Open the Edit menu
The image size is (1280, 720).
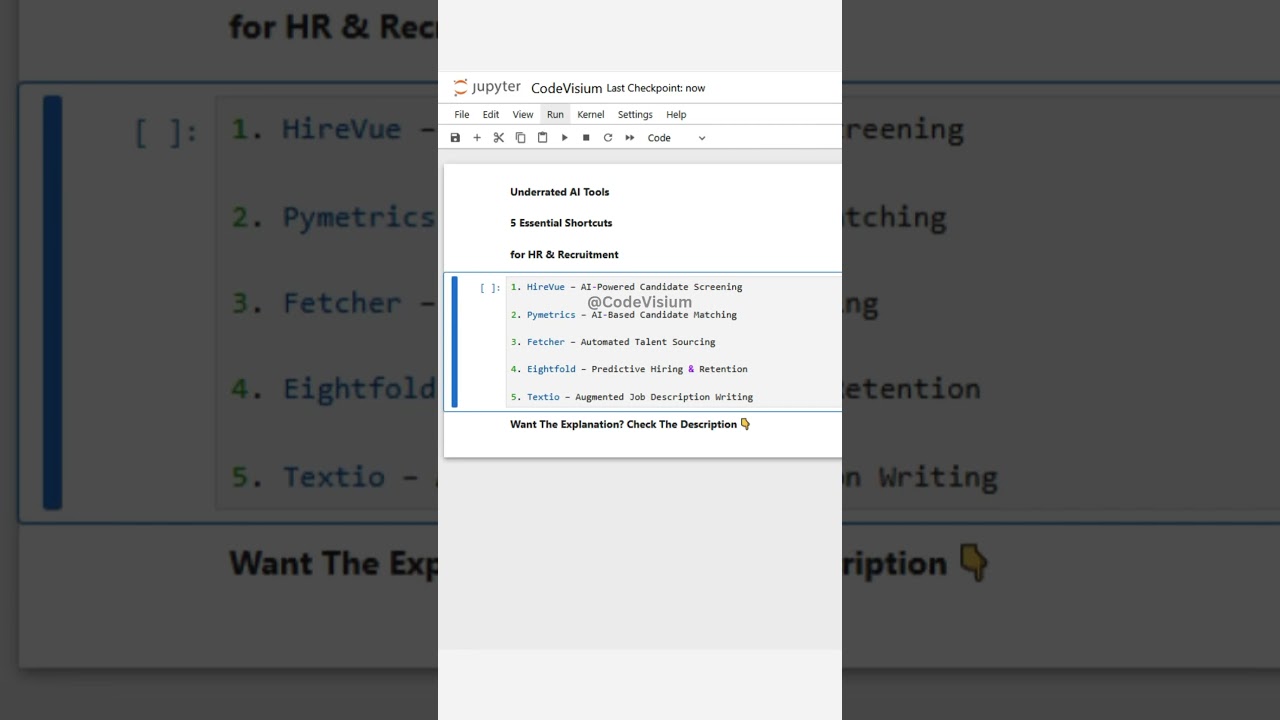coord(491,115)
